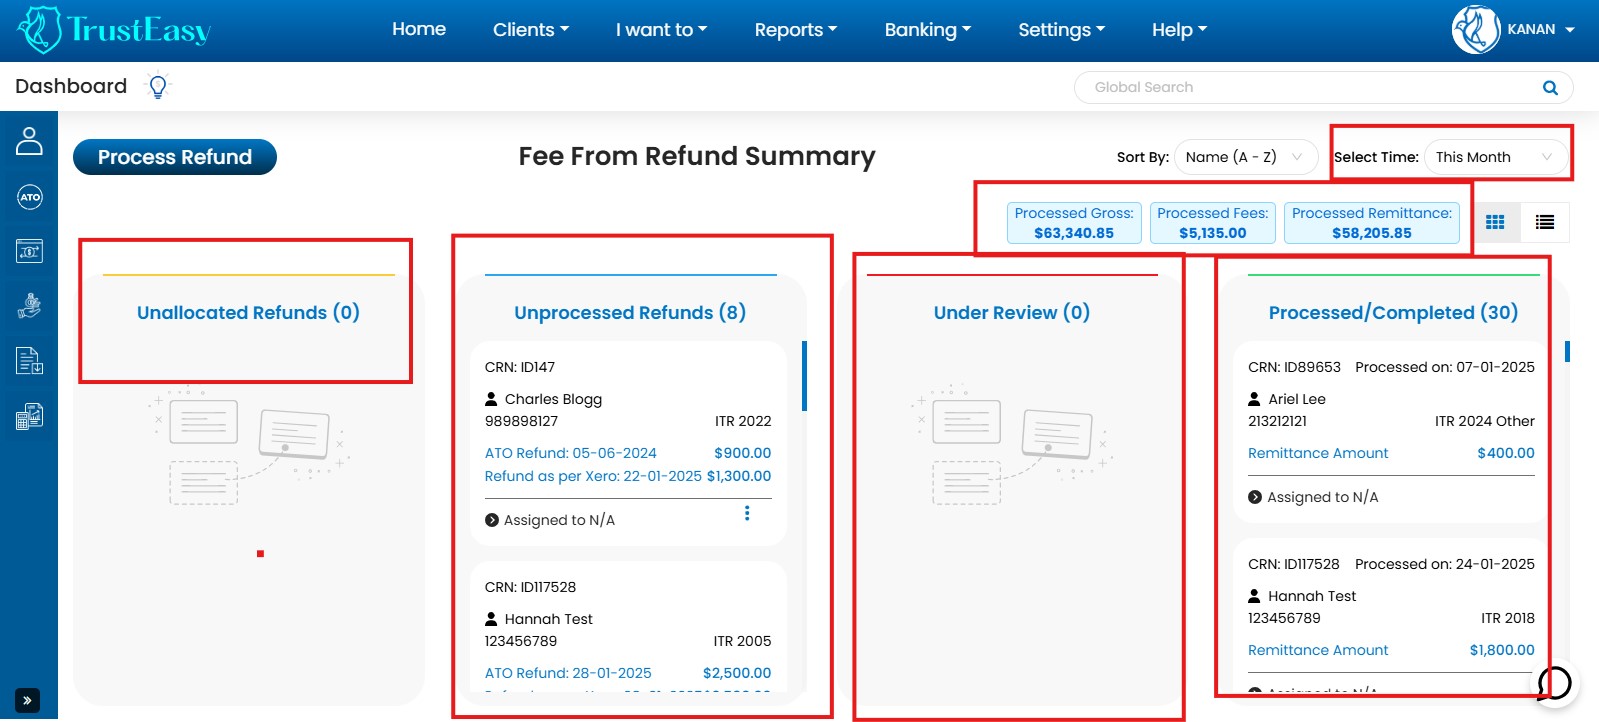The image size is (1599, 722).
Task: Click the magnifier icon in Global Search
Action: pyautogui.click(x=1550, y=88)
